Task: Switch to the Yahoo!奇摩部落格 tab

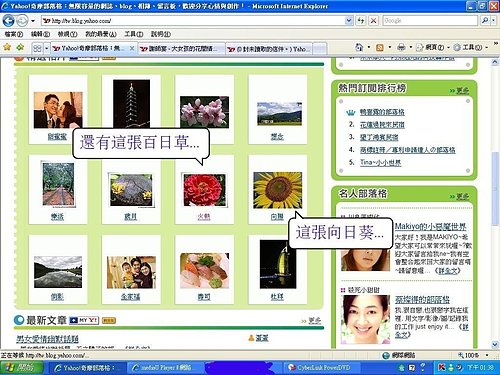Action: (90, 49)
